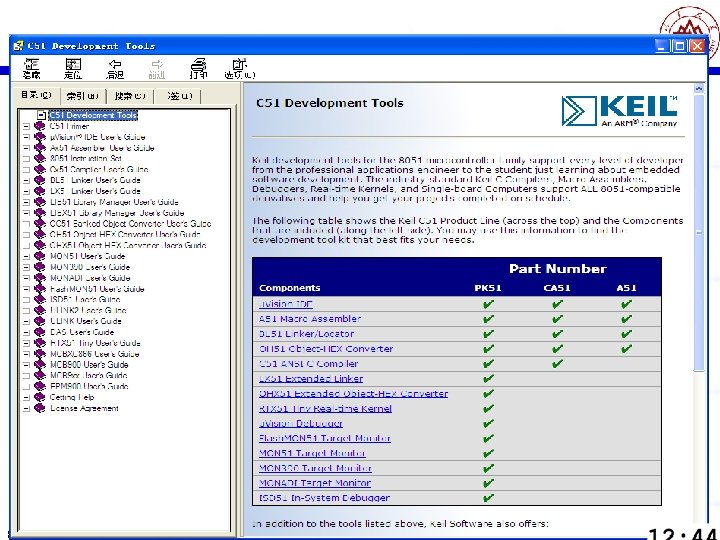Screen dimensions: 720x540
Task: Go back with the 后退 arrow icon
Action: [115, 68]
